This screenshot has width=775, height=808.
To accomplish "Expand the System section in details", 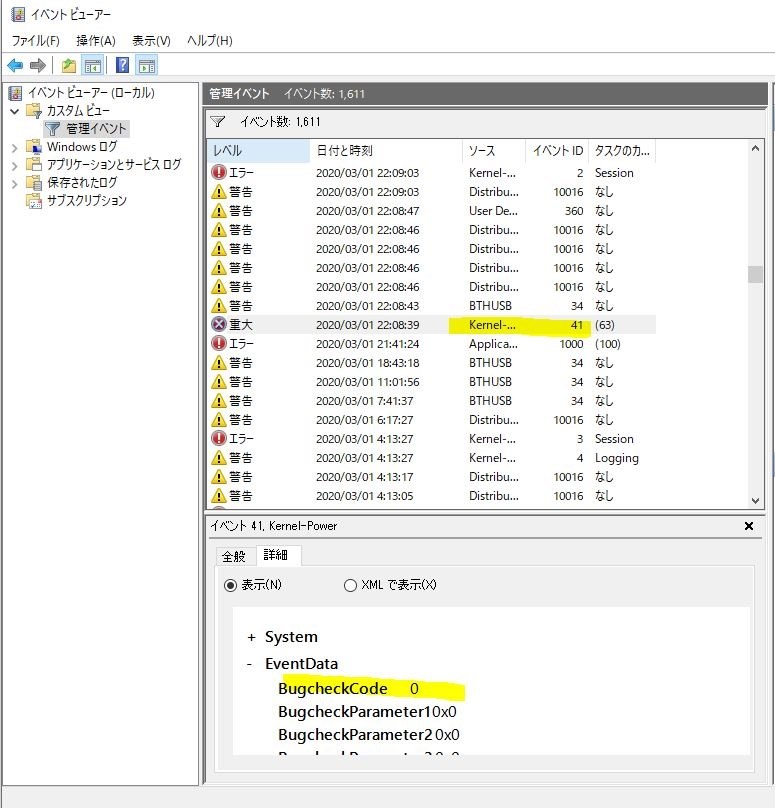I will [x=251, y=637].
